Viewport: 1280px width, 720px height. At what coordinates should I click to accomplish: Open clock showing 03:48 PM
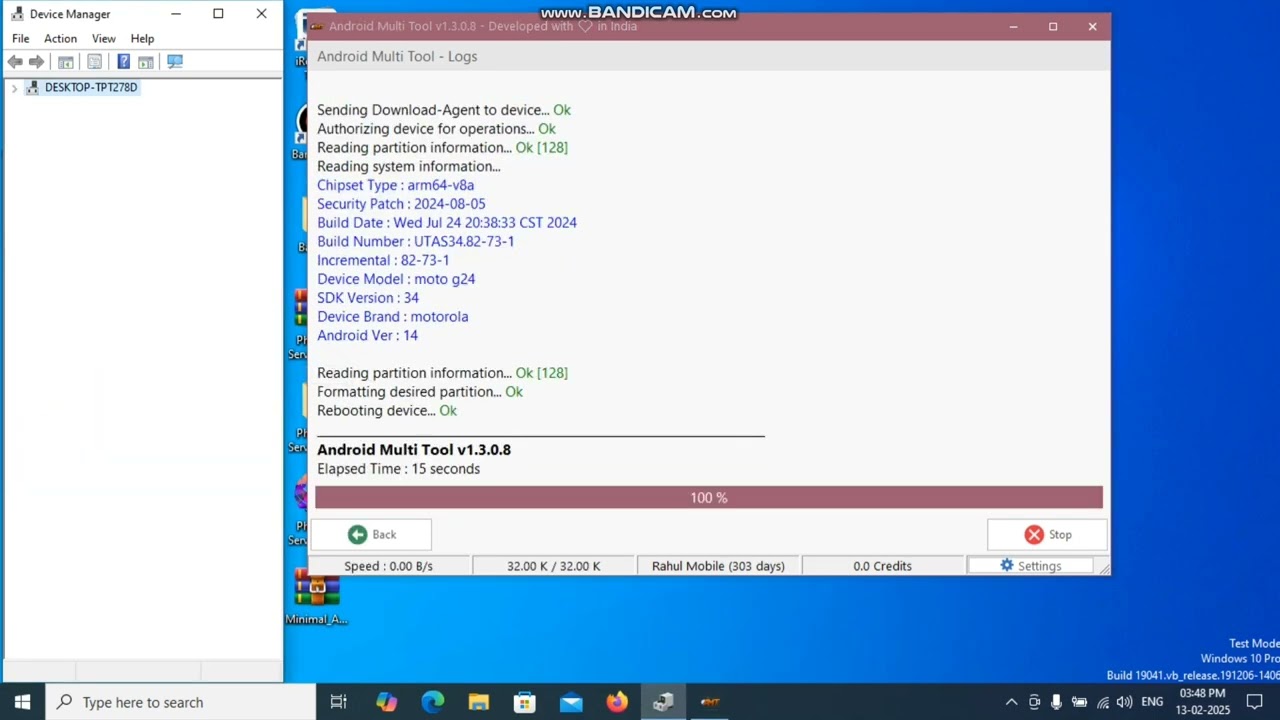pos(1202,702)
